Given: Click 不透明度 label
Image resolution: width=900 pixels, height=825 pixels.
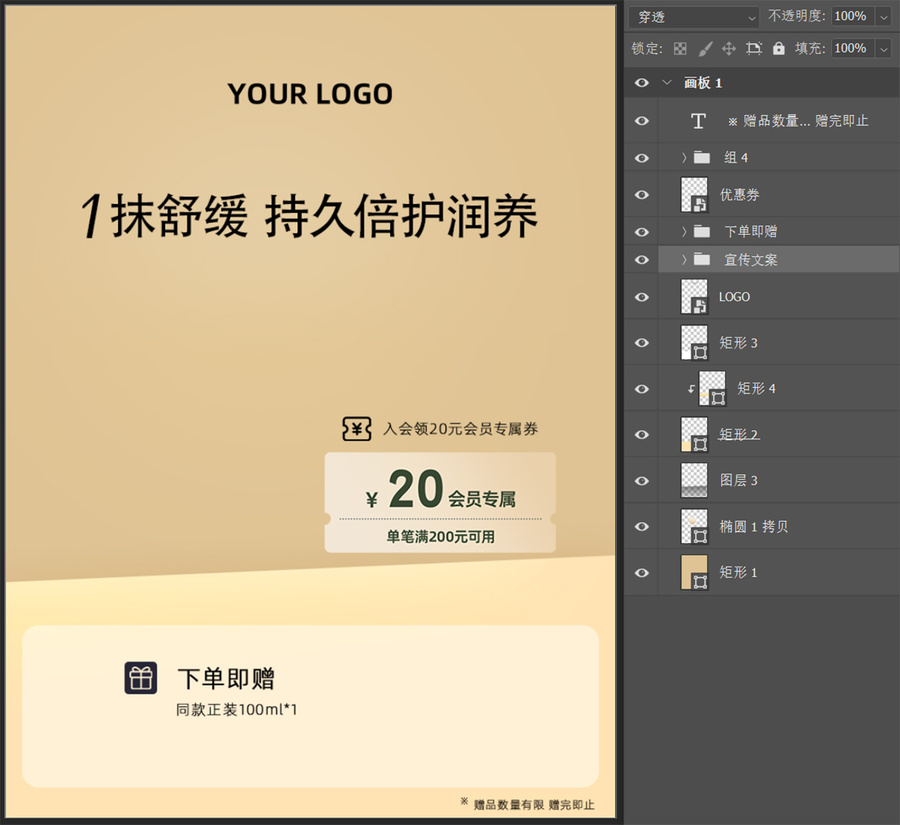Looking at the screenshot, I should 797,17.
